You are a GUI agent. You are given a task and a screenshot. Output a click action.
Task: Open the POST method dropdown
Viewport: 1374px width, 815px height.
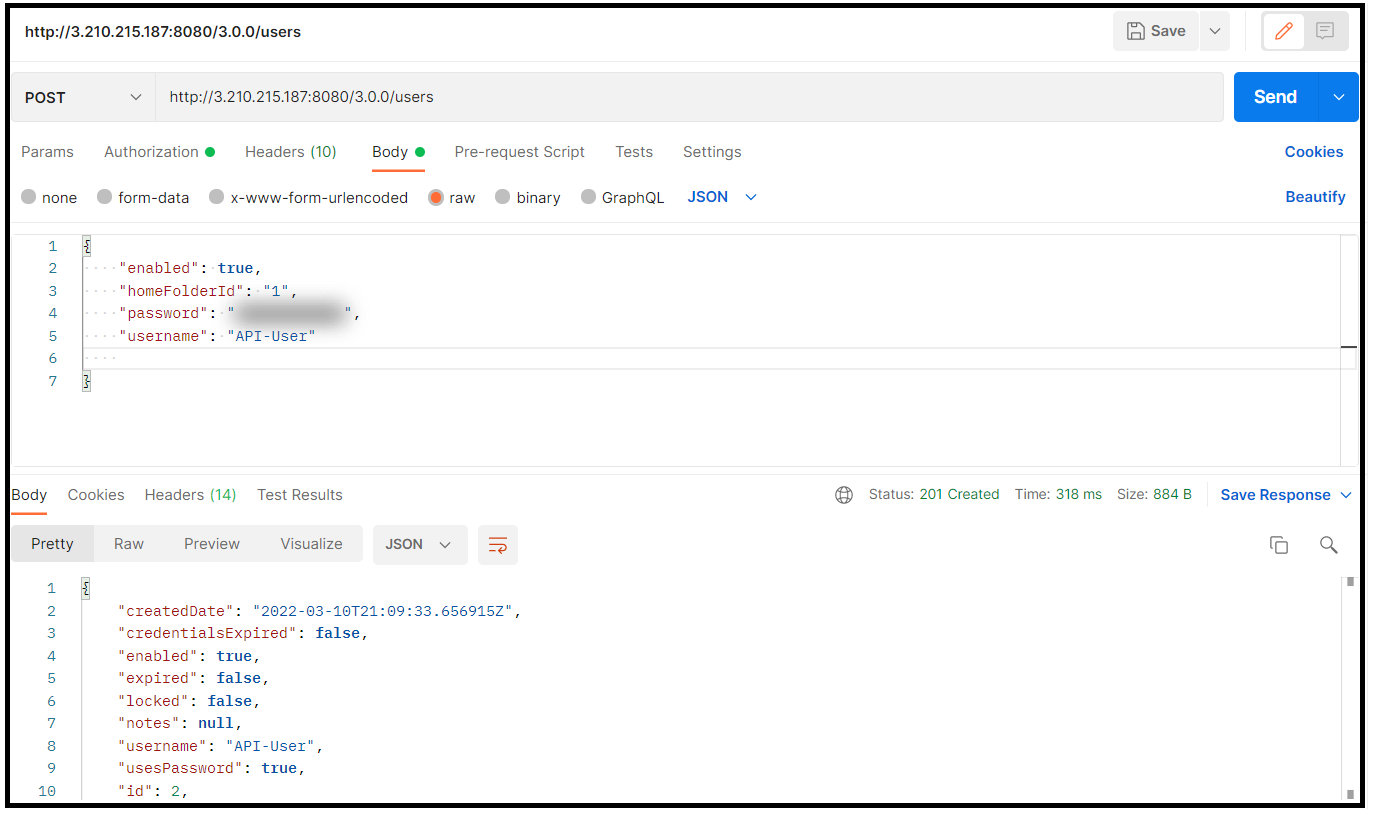(83, 97)
